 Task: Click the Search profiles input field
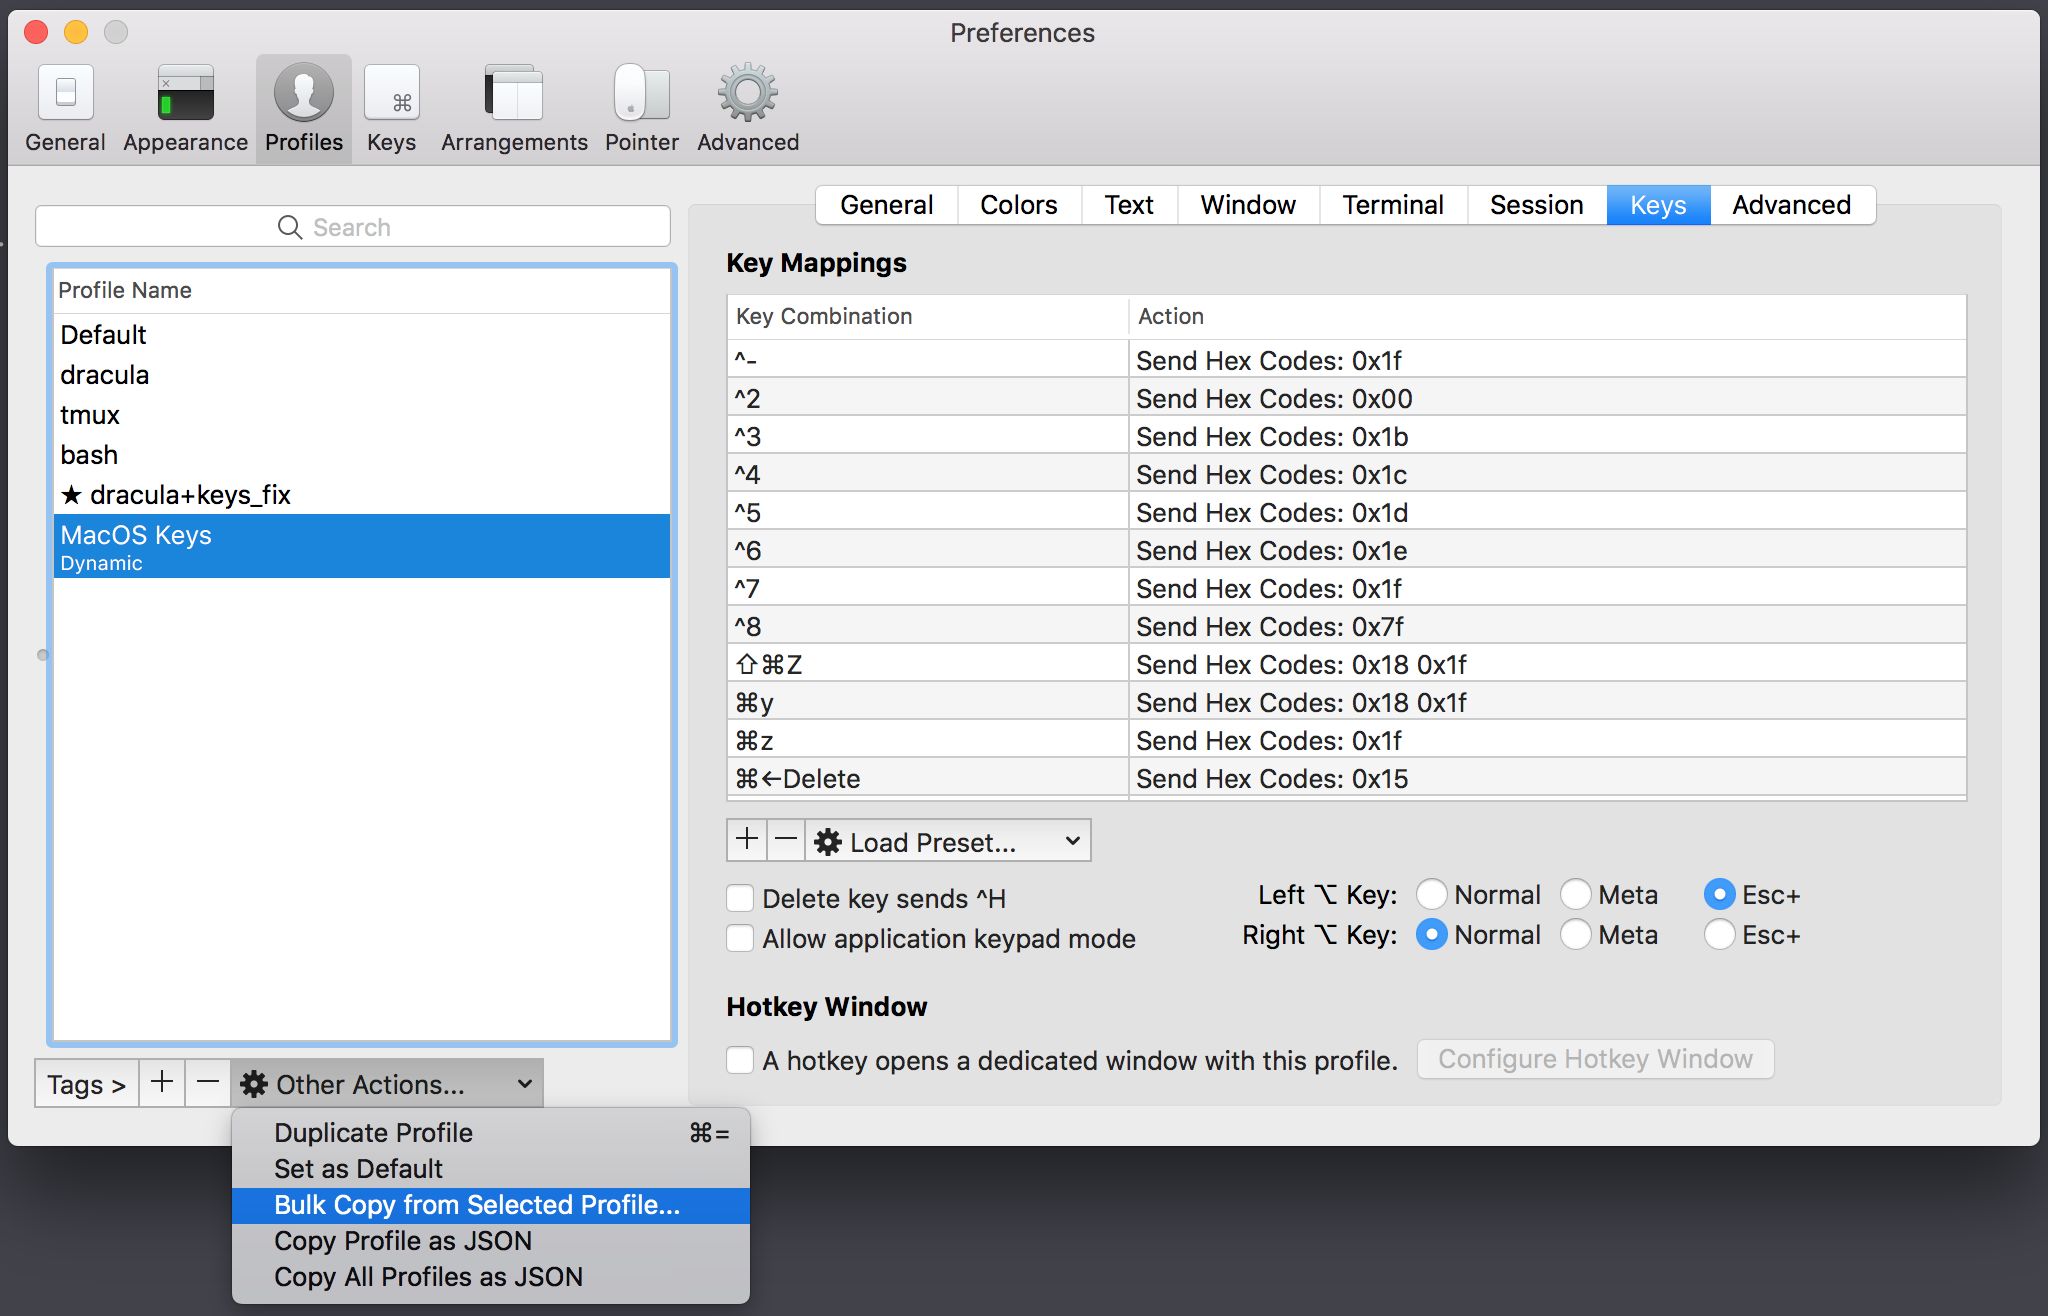click(x=355, y=227)
